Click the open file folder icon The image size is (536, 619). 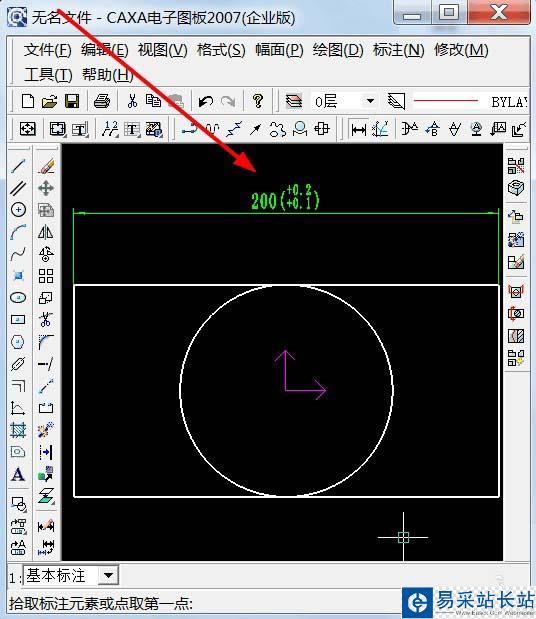tap(49, 101)
